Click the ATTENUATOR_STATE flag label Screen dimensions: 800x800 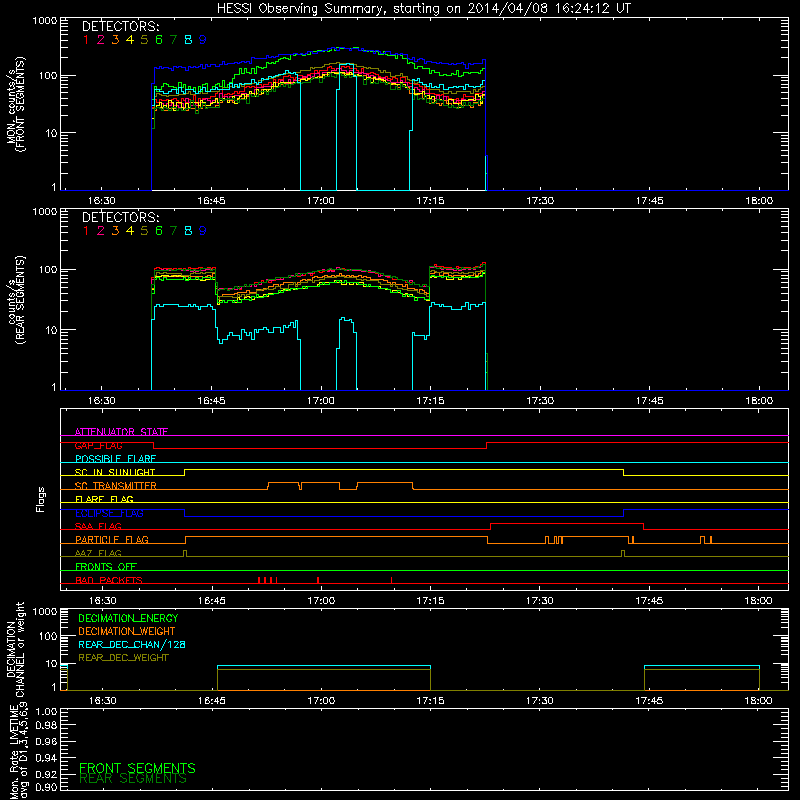click(x=121, y=432)
